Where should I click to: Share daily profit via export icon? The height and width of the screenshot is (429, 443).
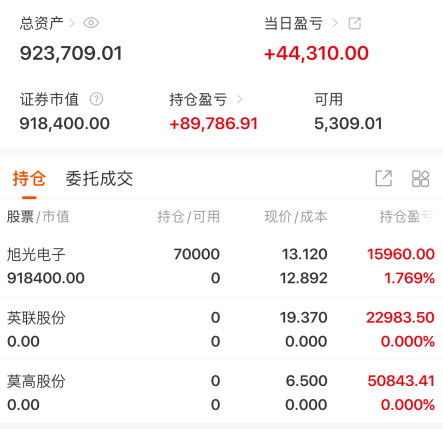tap(355, 23)
